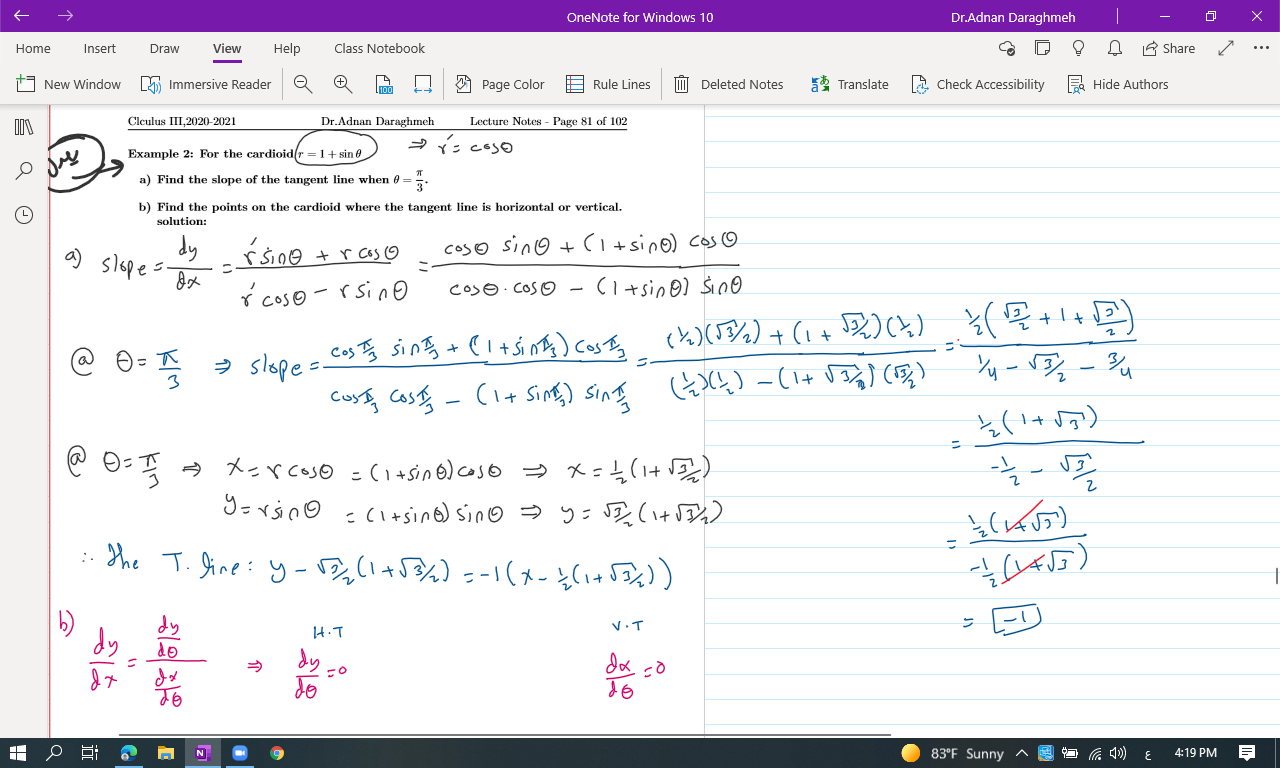The image size is (1280, 768).
Task: Open the Action Center notification icon
Action: (x=1247, y=753)
